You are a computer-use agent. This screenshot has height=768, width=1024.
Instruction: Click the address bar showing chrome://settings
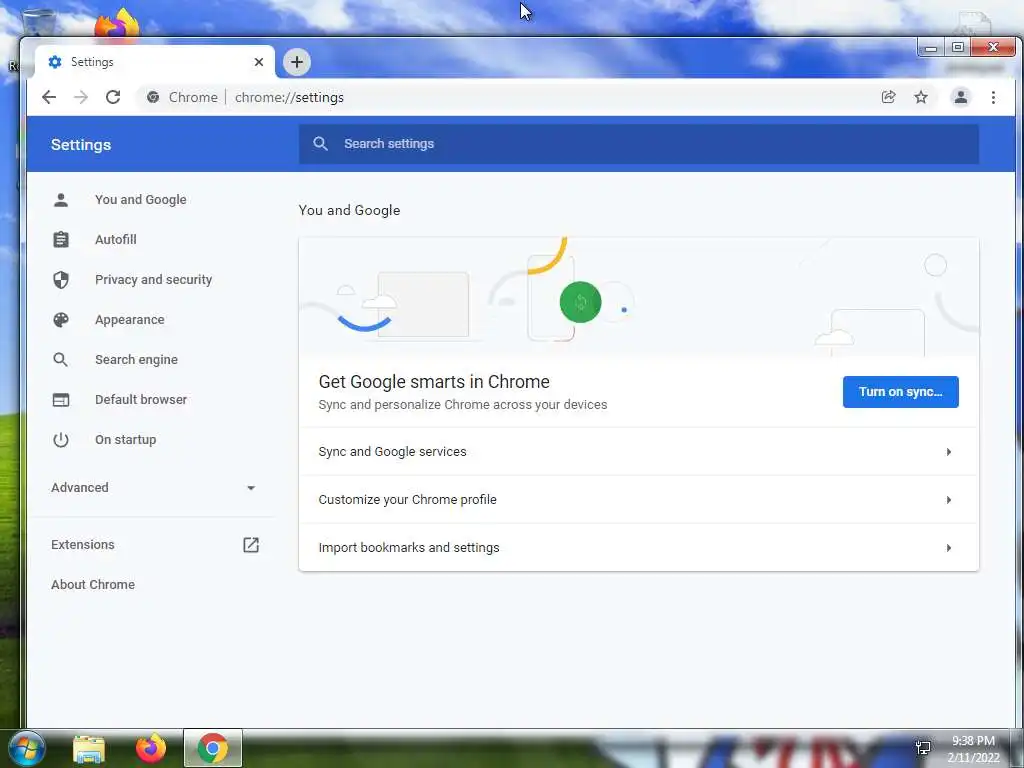coord(509,97)
